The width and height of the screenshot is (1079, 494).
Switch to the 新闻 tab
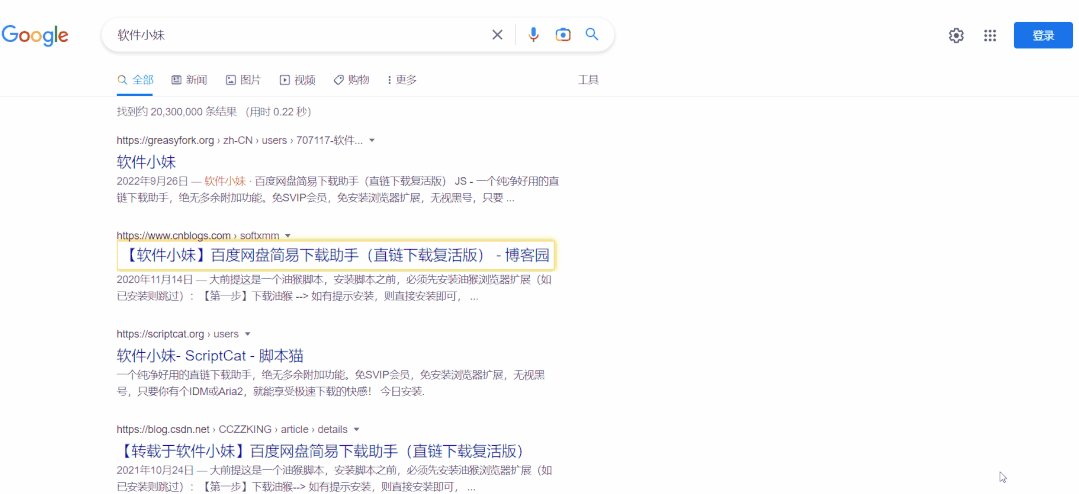[x=189, y=80]
